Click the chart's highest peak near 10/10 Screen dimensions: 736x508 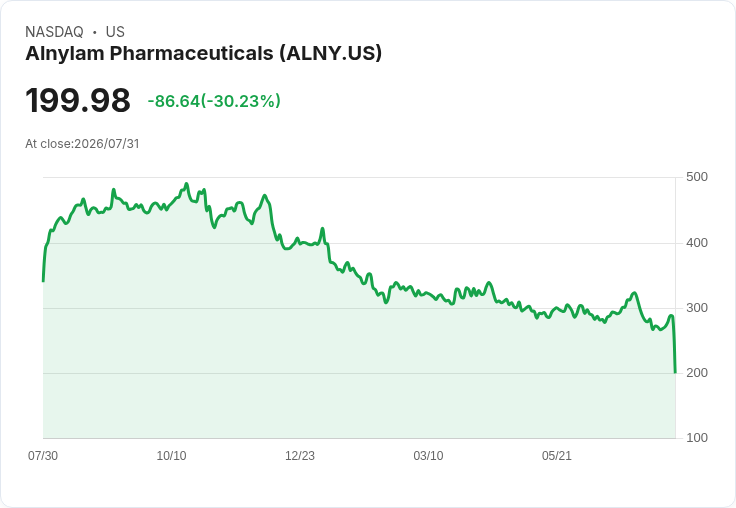pyautogui.click(x=186, y=184)
